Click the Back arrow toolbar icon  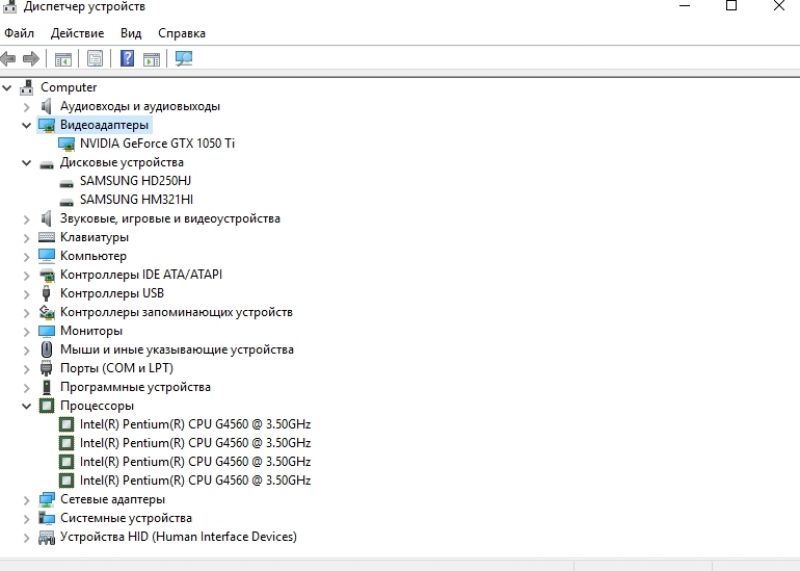coord(8,59)
